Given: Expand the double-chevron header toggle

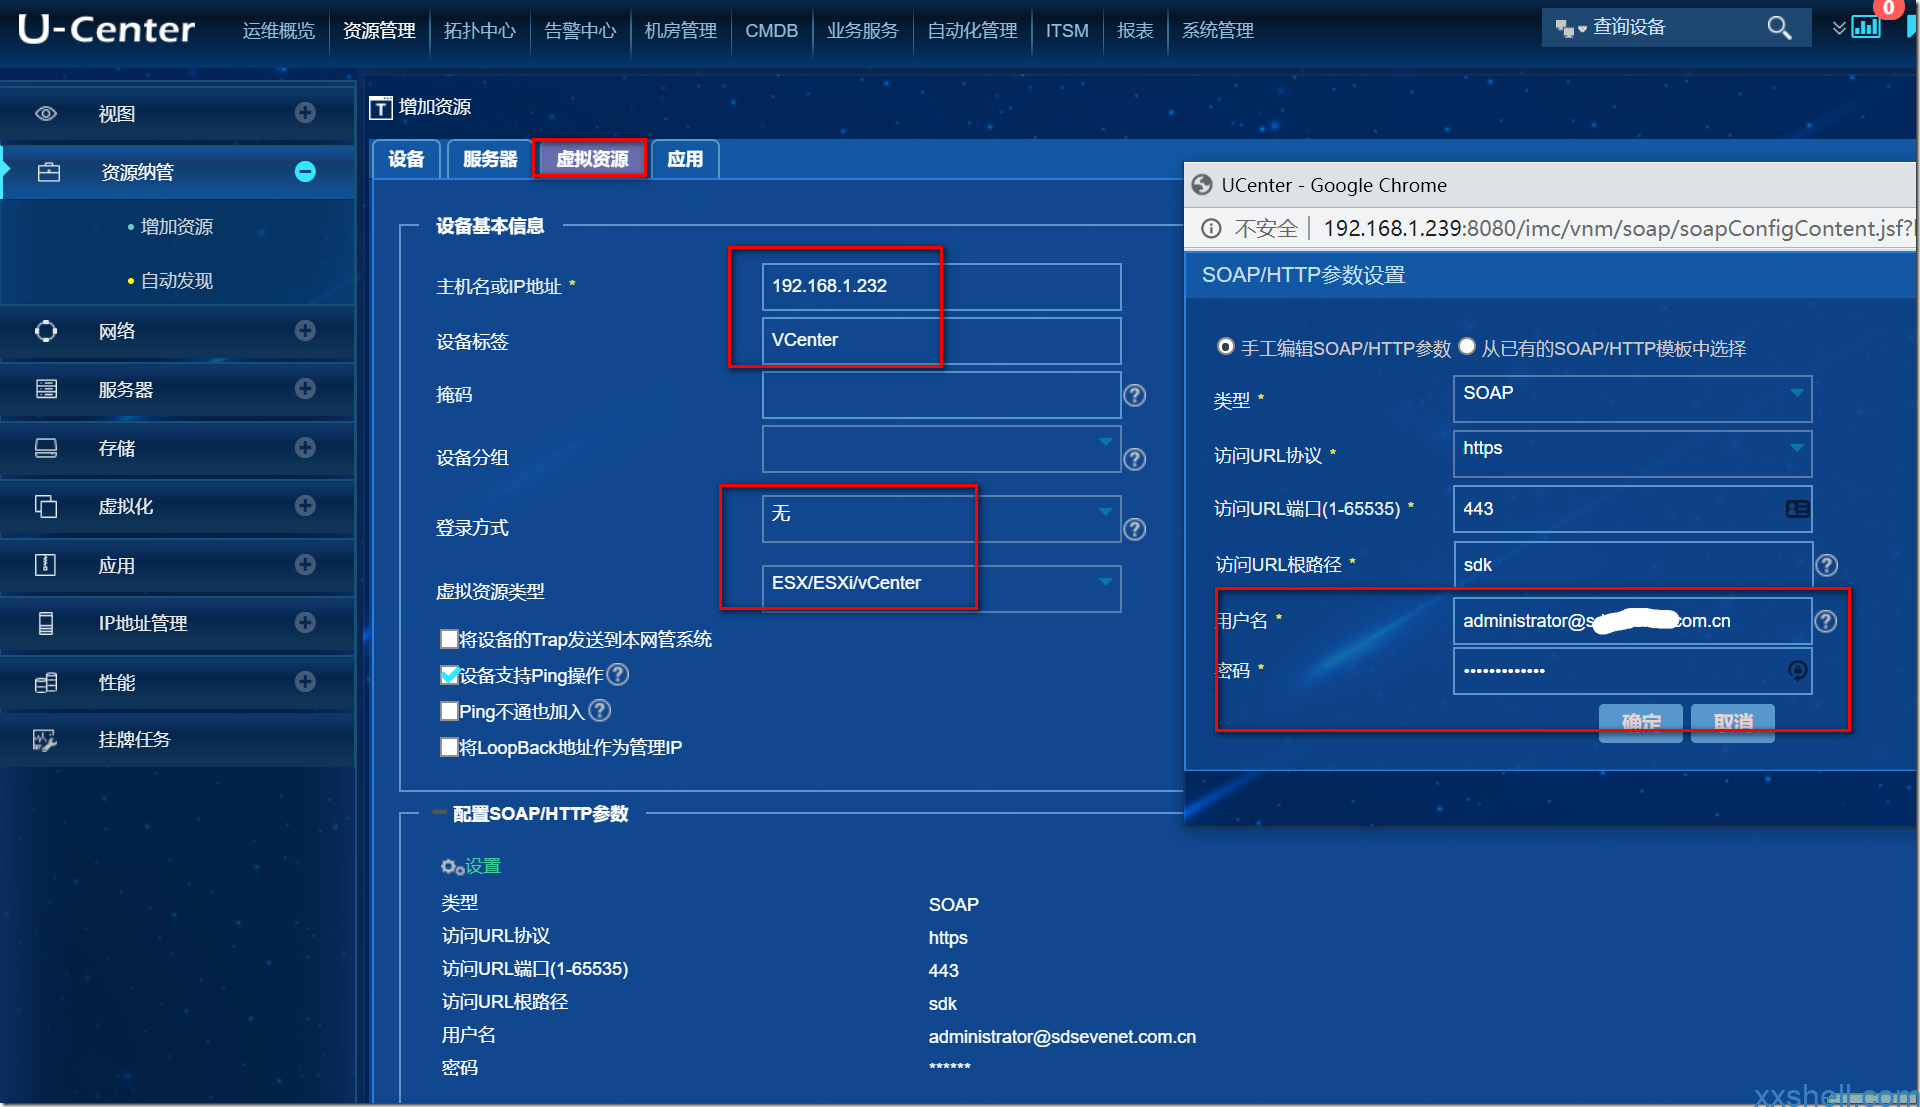Looking at the screenshot, I should pyautogui.click(x=1838, y=28).
